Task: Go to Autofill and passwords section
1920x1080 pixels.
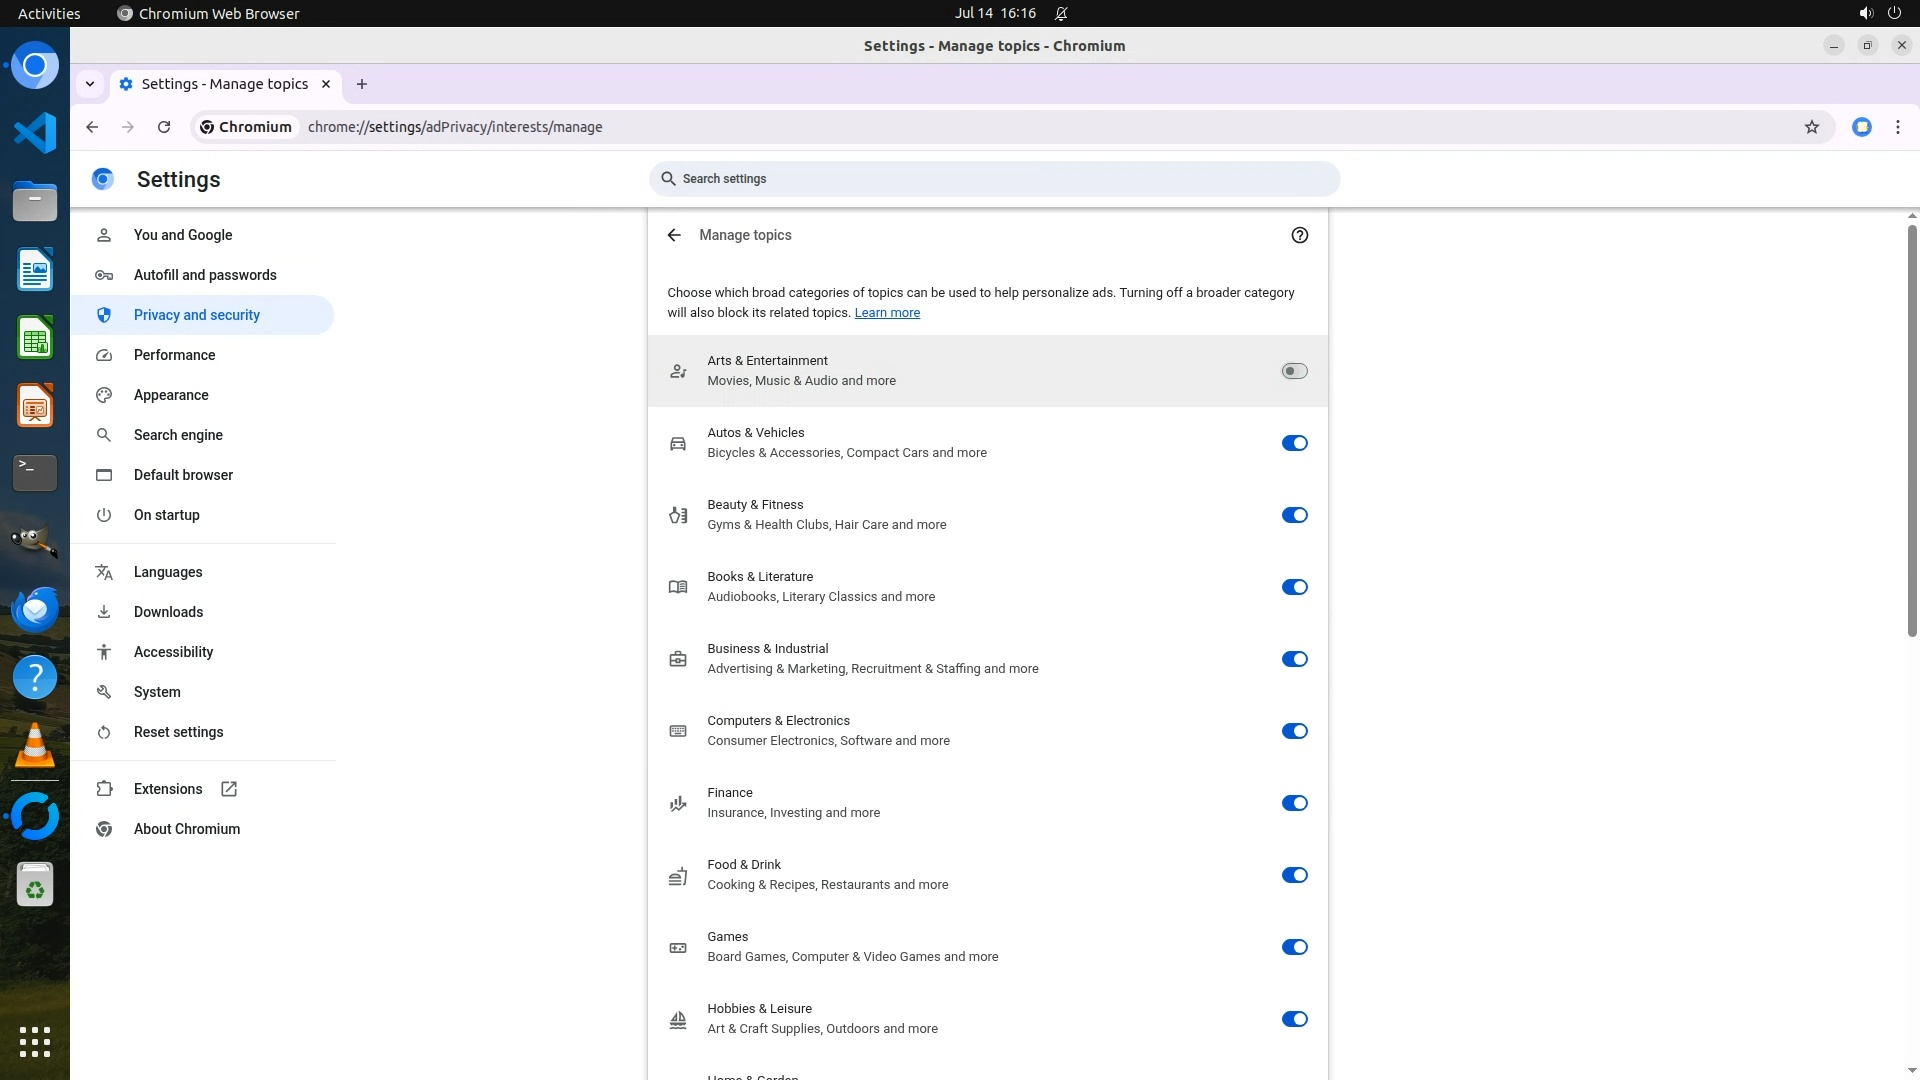Action: tap(205, 275)
